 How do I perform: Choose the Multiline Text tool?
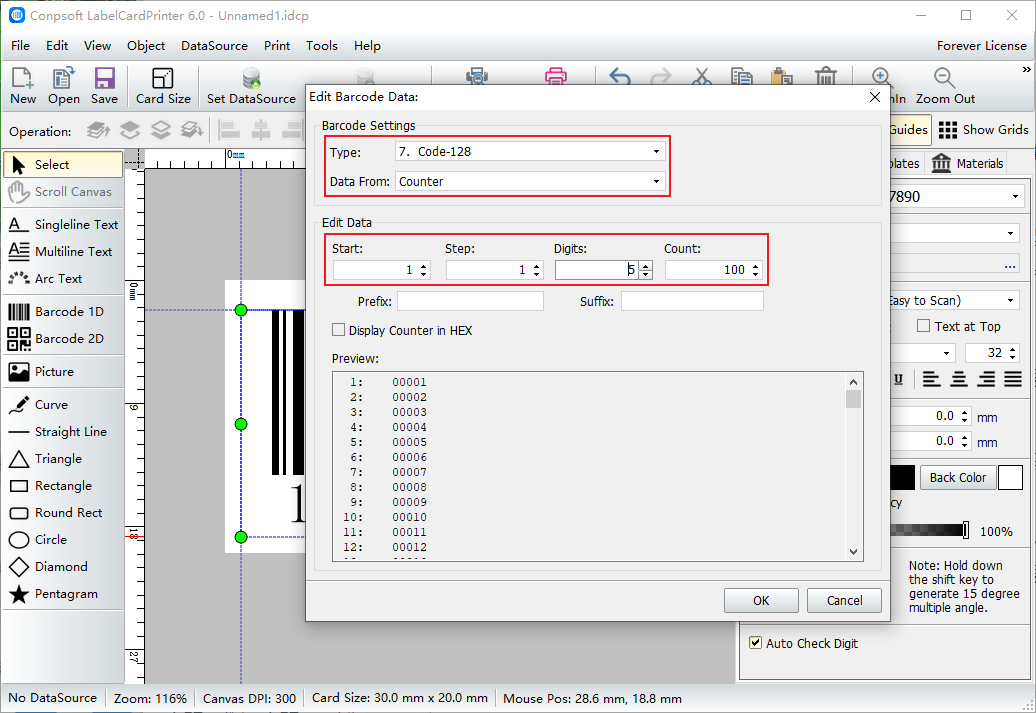(x=63, y=252)
